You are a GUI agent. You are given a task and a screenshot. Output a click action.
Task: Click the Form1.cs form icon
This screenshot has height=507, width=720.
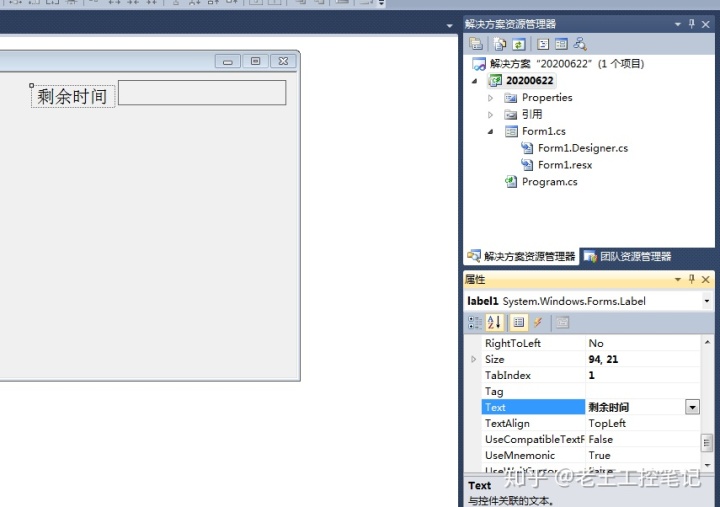[511, 131]
